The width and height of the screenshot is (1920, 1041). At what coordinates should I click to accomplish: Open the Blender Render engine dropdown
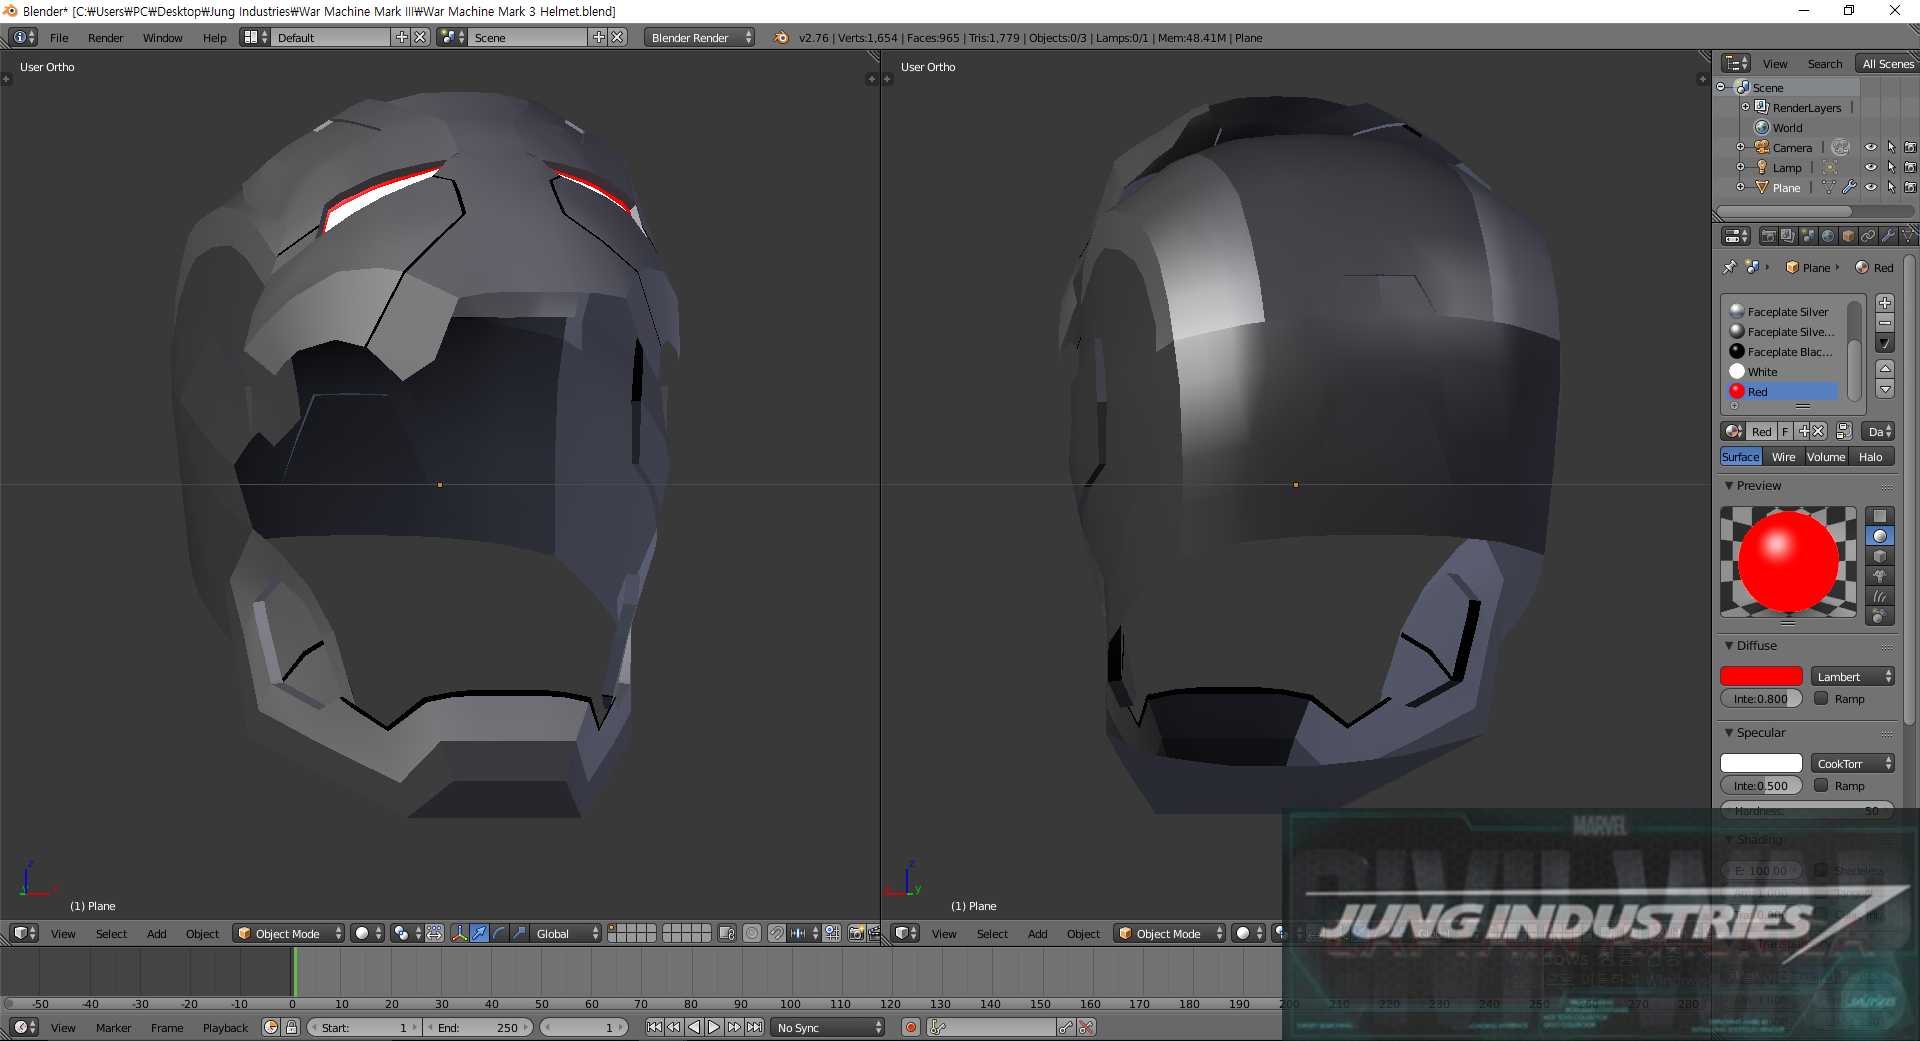(x=699, y=37)
